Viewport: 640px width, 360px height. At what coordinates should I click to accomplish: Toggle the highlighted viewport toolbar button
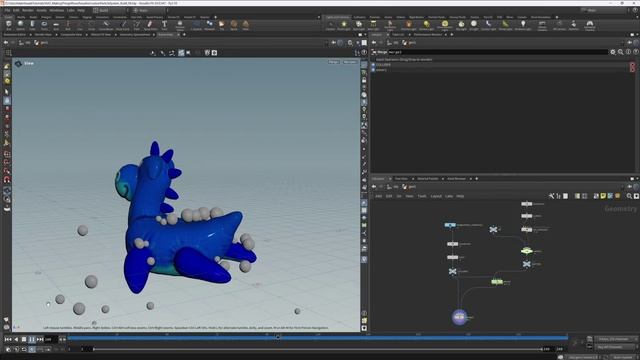click(x=181, y=53)
